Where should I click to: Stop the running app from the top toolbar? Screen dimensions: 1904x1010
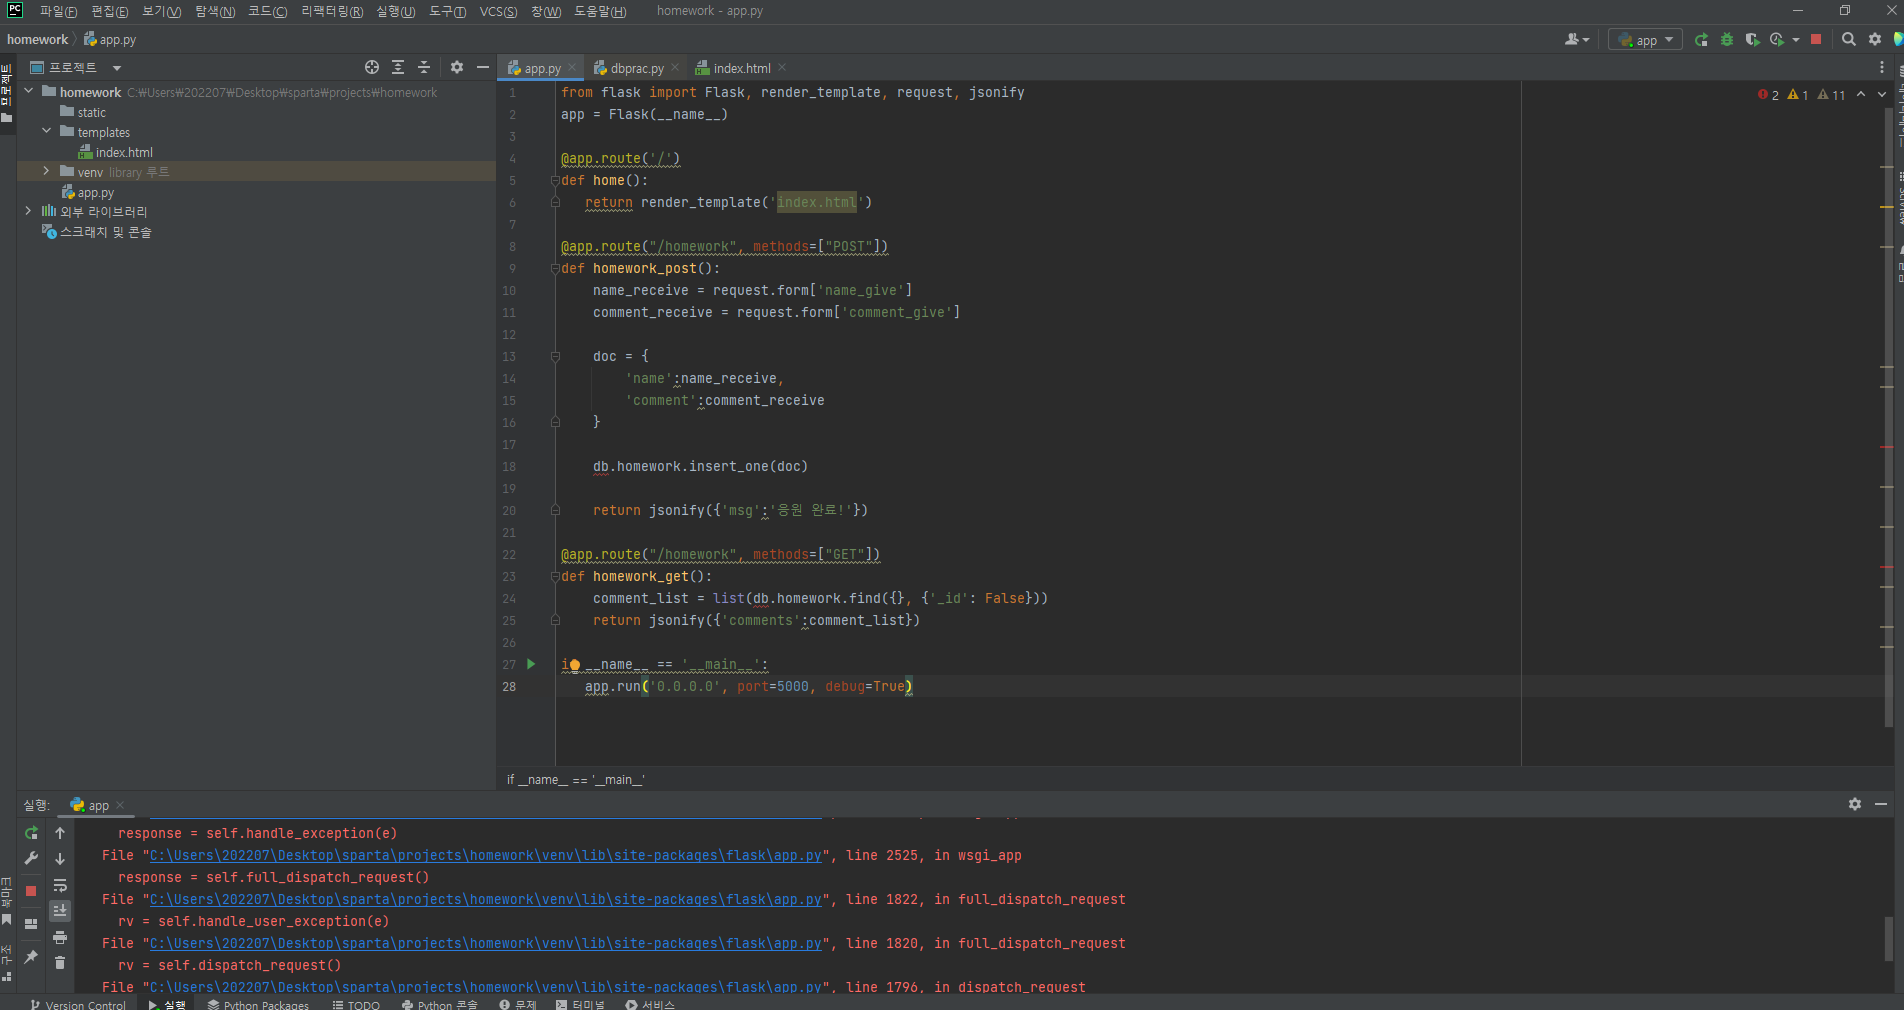[x=1816, y=40]
